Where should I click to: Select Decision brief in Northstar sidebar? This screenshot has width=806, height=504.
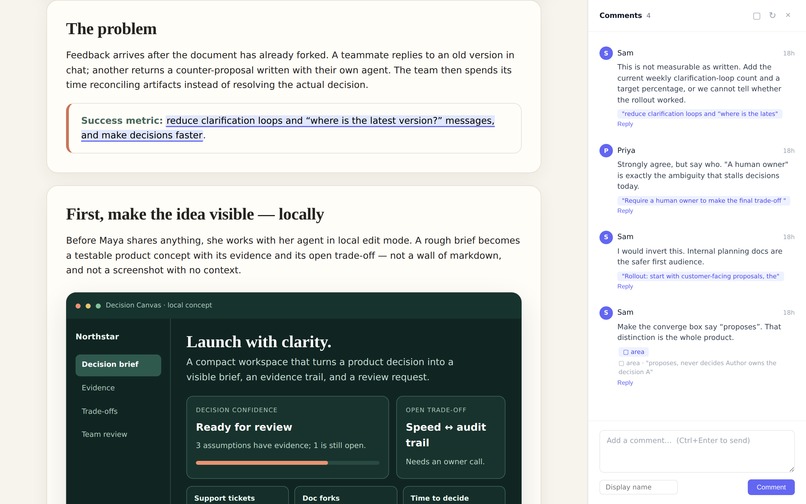click(x=118, y=365)
